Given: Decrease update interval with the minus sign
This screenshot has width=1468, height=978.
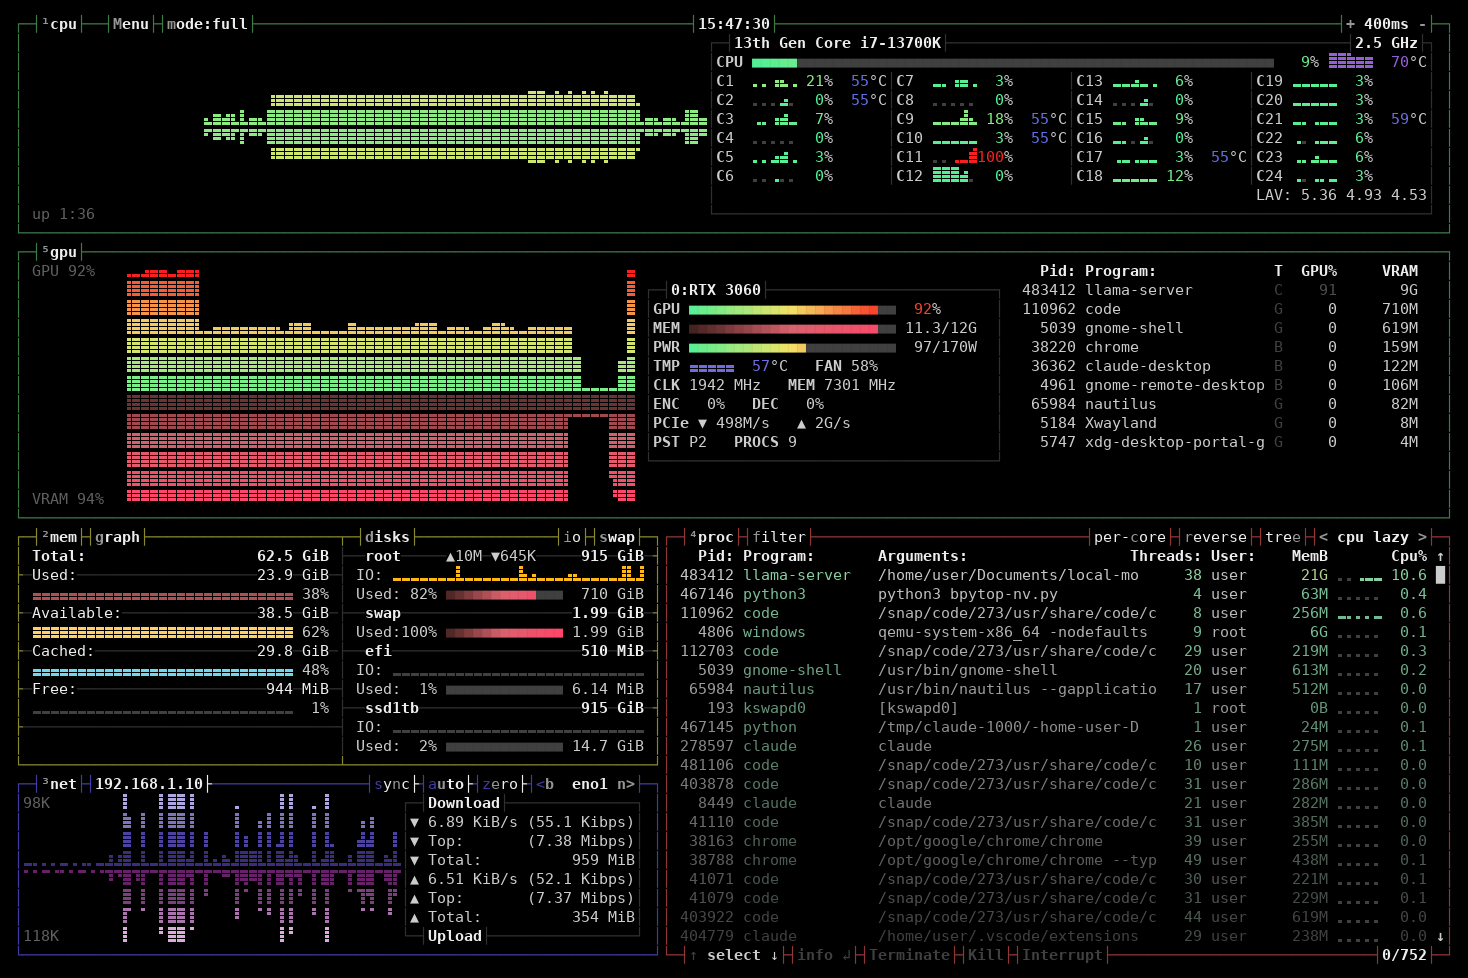Looking at the screenshot, I should point(1423,24).
